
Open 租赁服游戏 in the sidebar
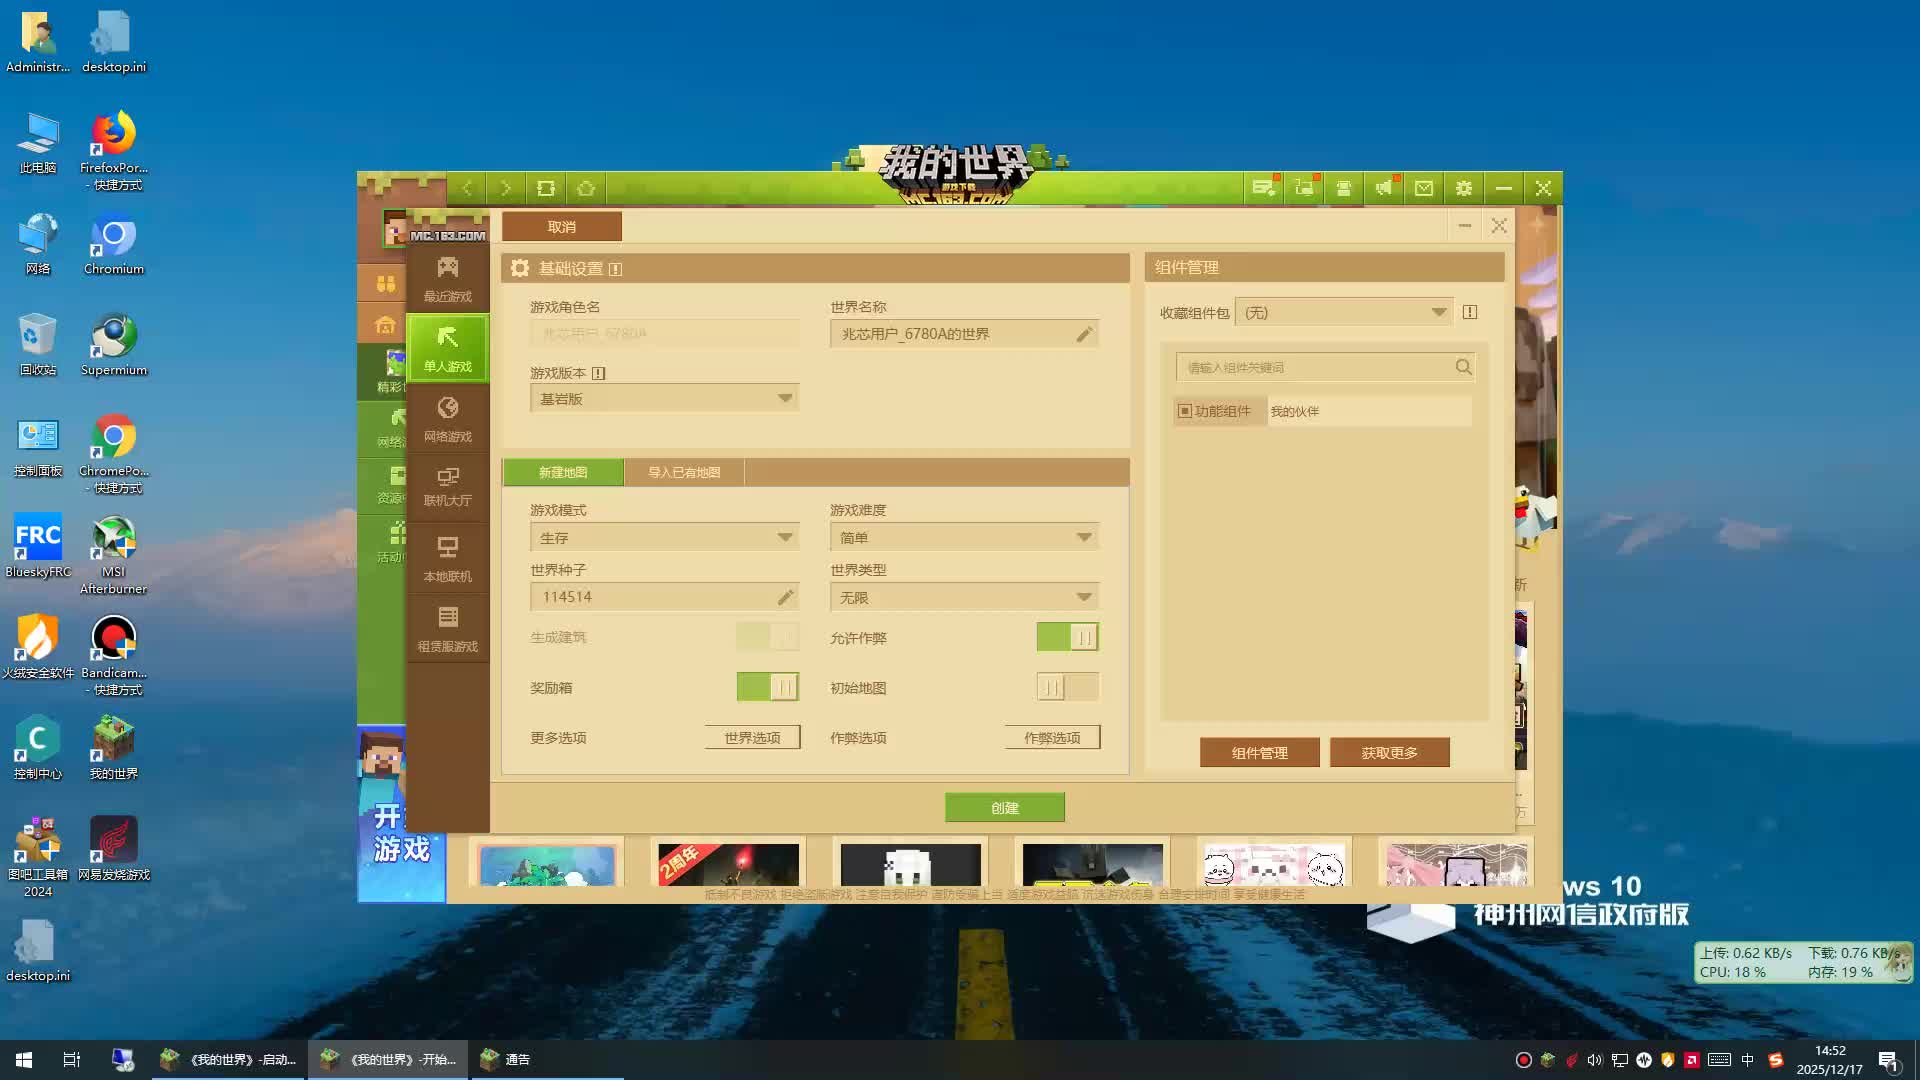447,627
